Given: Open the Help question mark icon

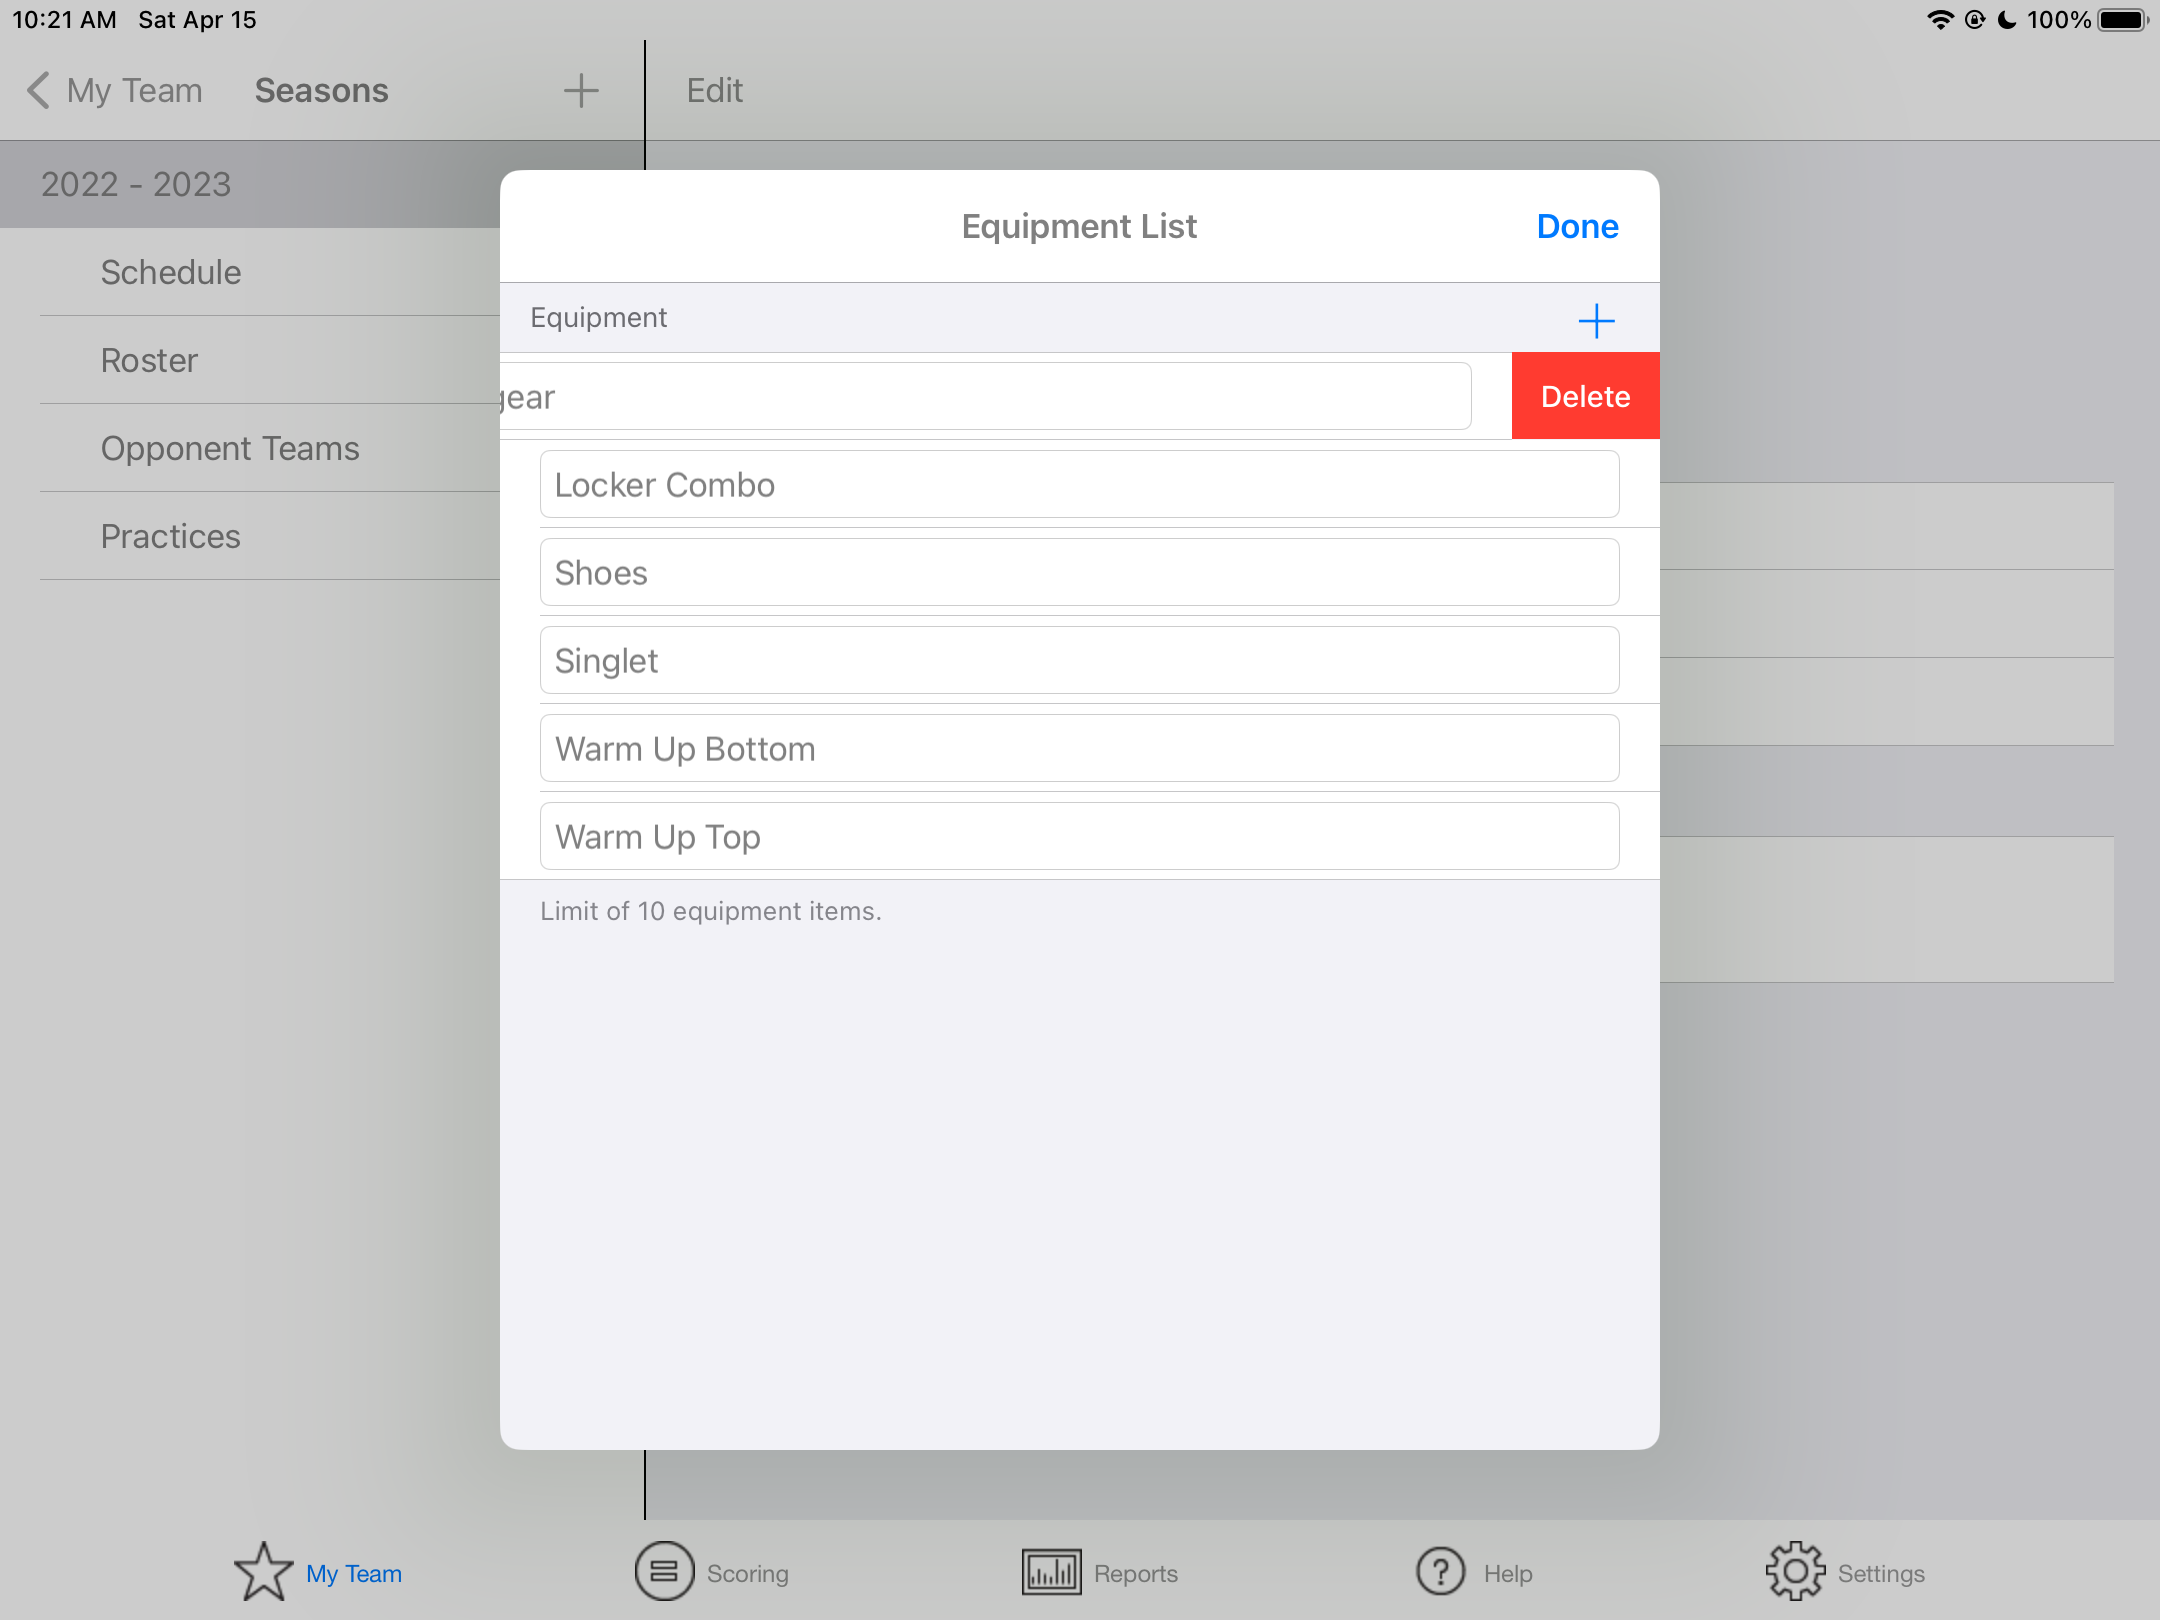Looking at the screenshot, I should tap(1440, 1572).
